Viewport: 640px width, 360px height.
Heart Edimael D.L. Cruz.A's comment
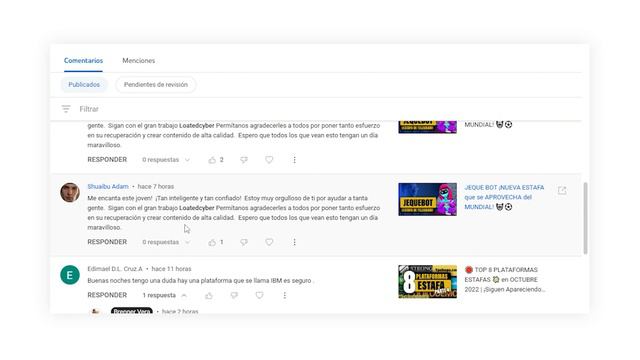click(x=259, y=295)
